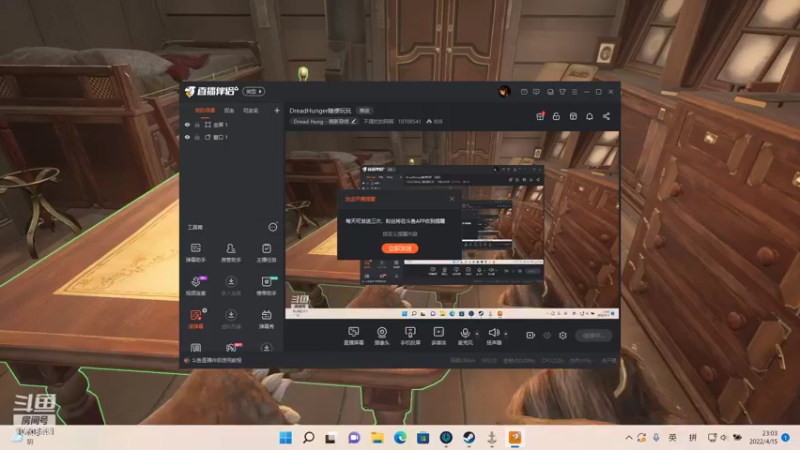Viewport: 800px width, 450px height.
Task: Click the share icon in header
Action: 606,116
